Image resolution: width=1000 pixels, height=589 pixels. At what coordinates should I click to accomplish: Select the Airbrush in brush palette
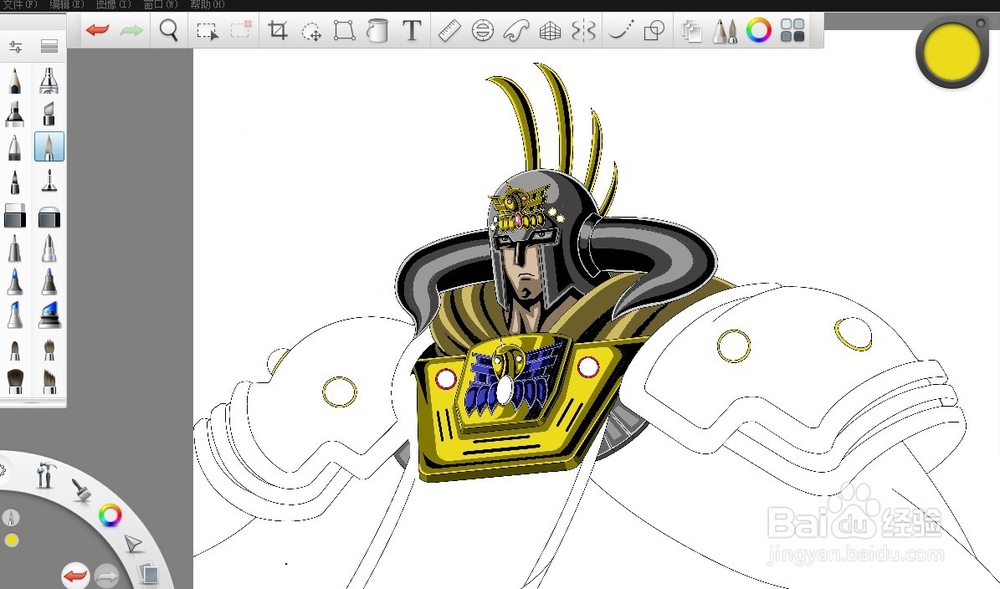point(49,81)
